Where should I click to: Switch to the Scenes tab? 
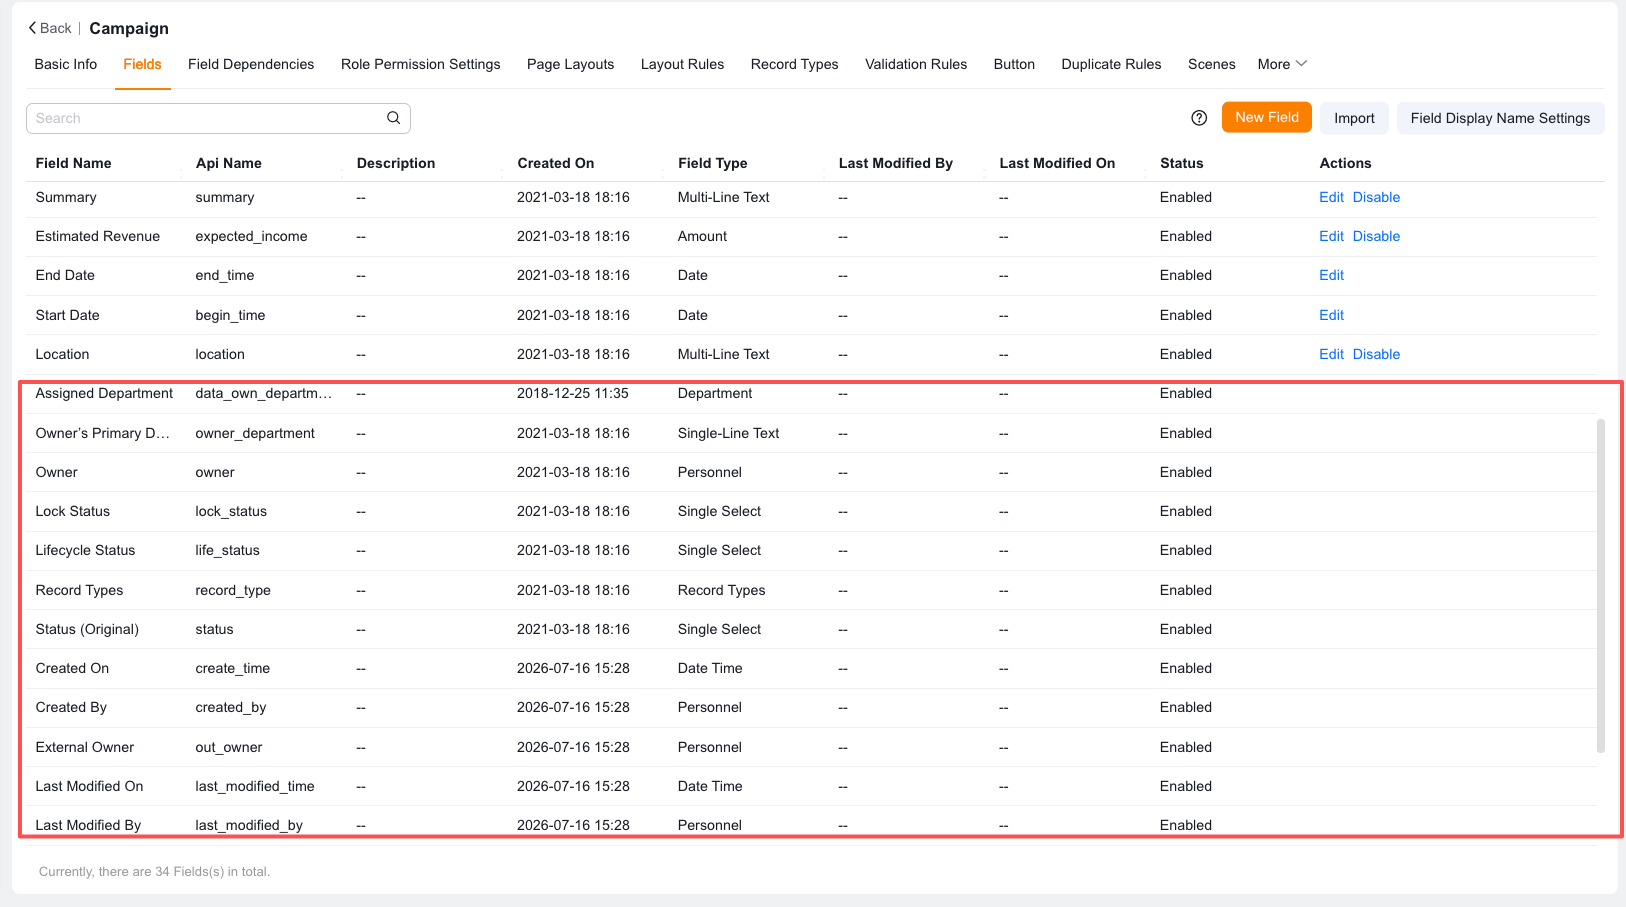coord(1212,64)
